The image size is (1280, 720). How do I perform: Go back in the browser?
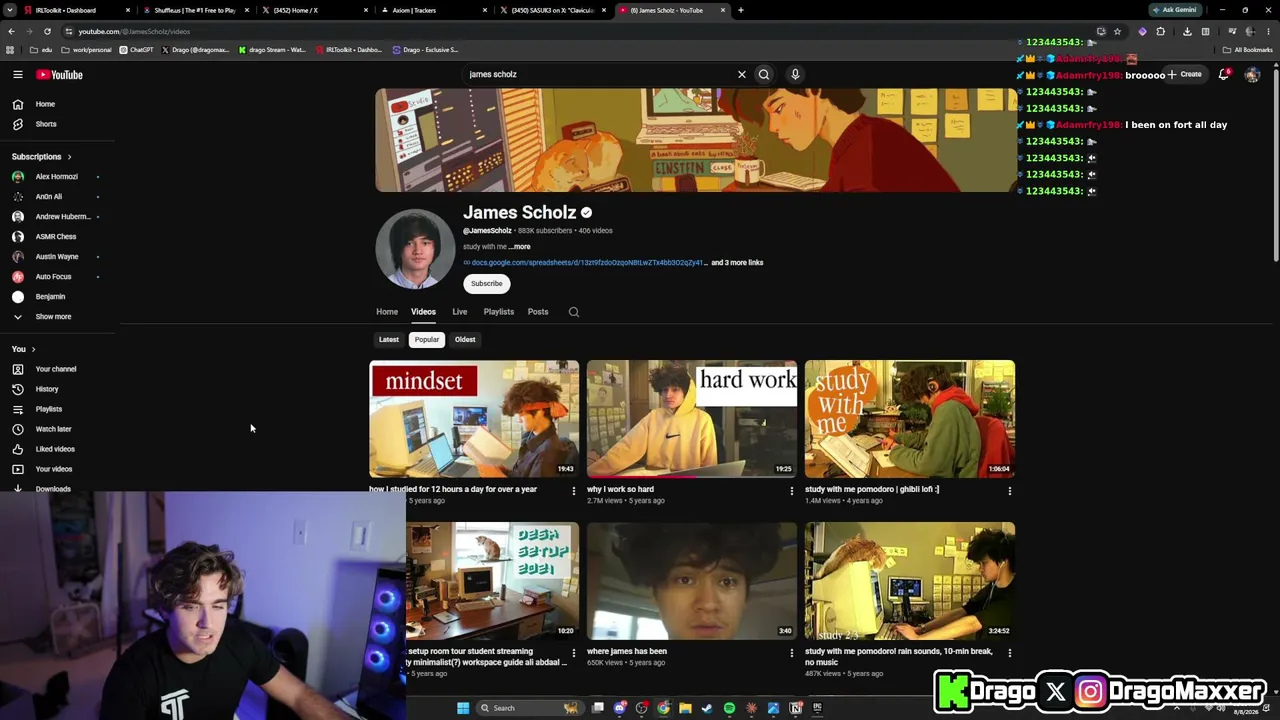tap(11, 31)
